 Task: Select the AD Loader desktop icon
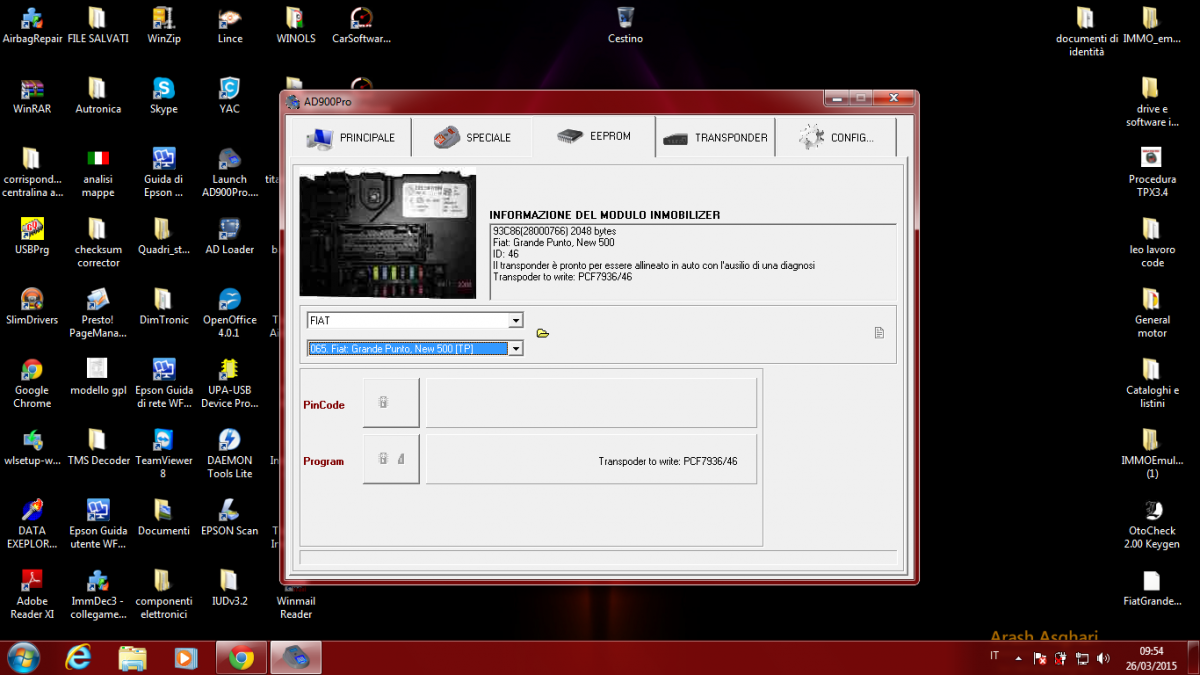[x=230, y=237]
